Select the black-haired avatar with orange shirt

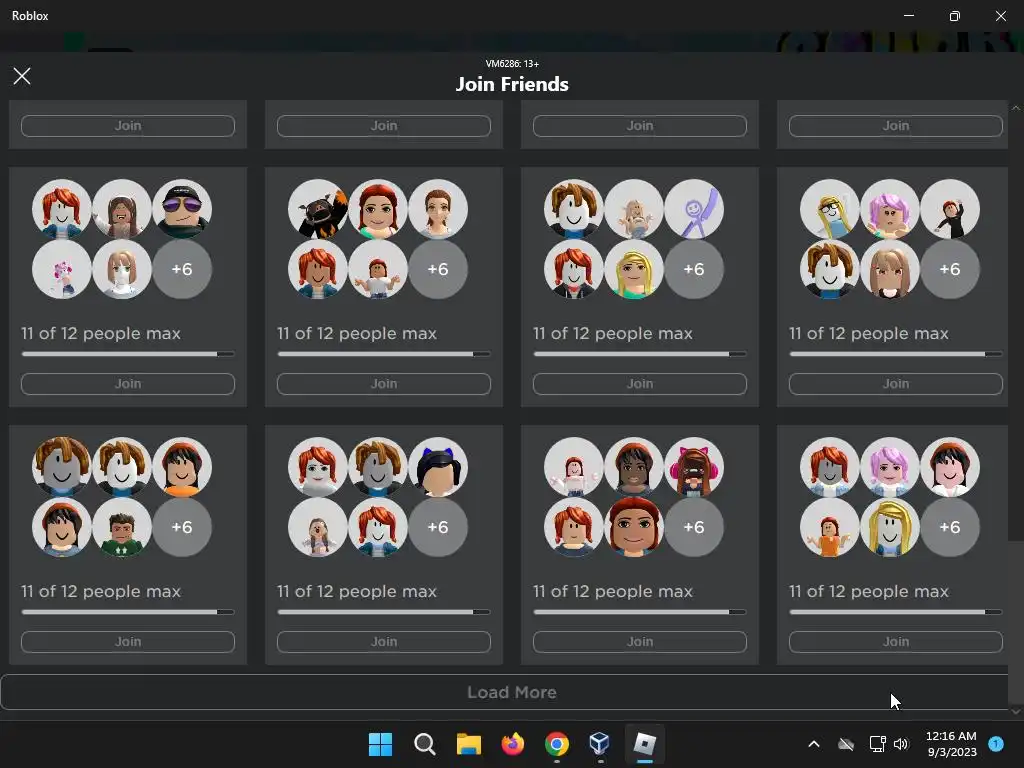182,467
